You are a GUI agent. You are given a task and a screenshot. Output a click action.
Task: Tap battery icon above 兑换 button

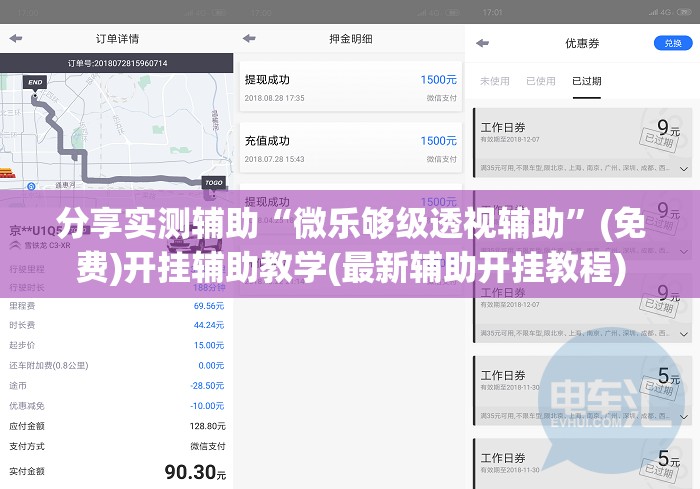coord(684,12)
